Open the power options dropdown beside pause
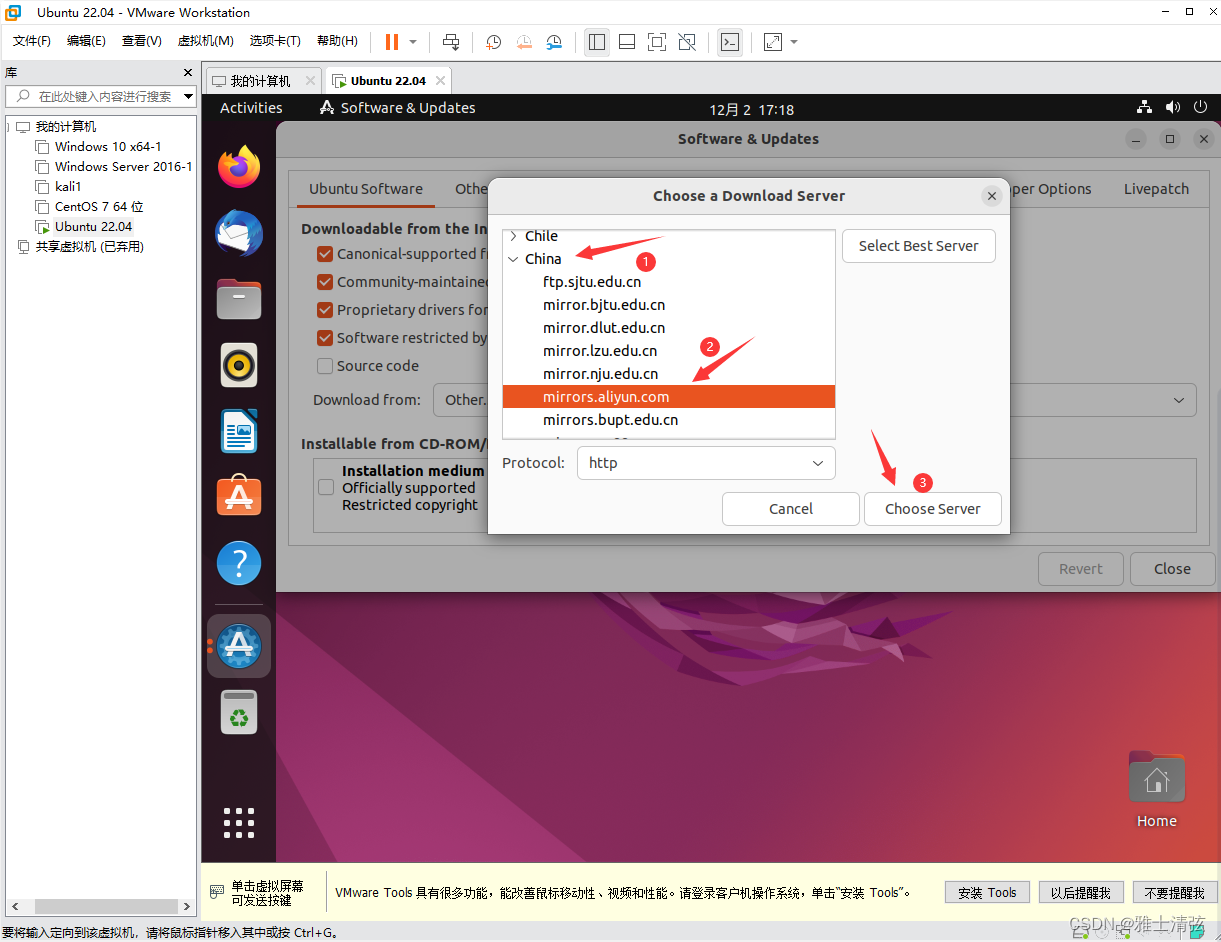The image size is (1221, 942). 413,42
